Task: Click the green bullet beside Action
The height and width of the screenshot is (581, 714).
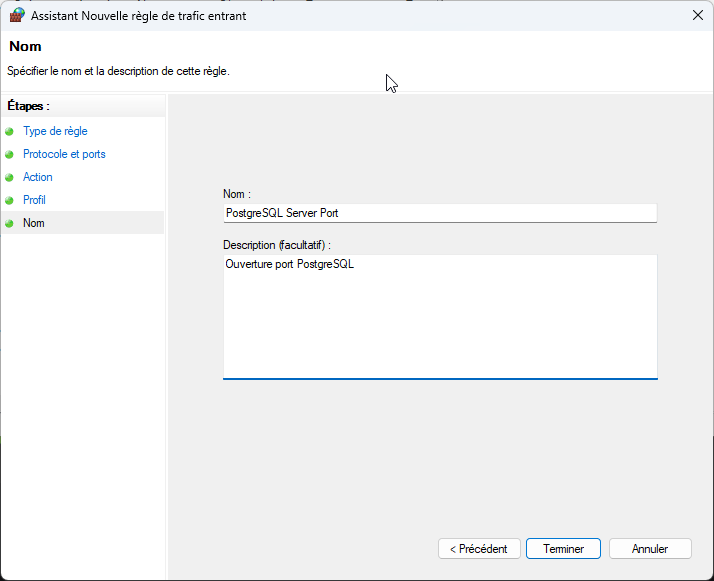Action: click(x=10, y=177)
